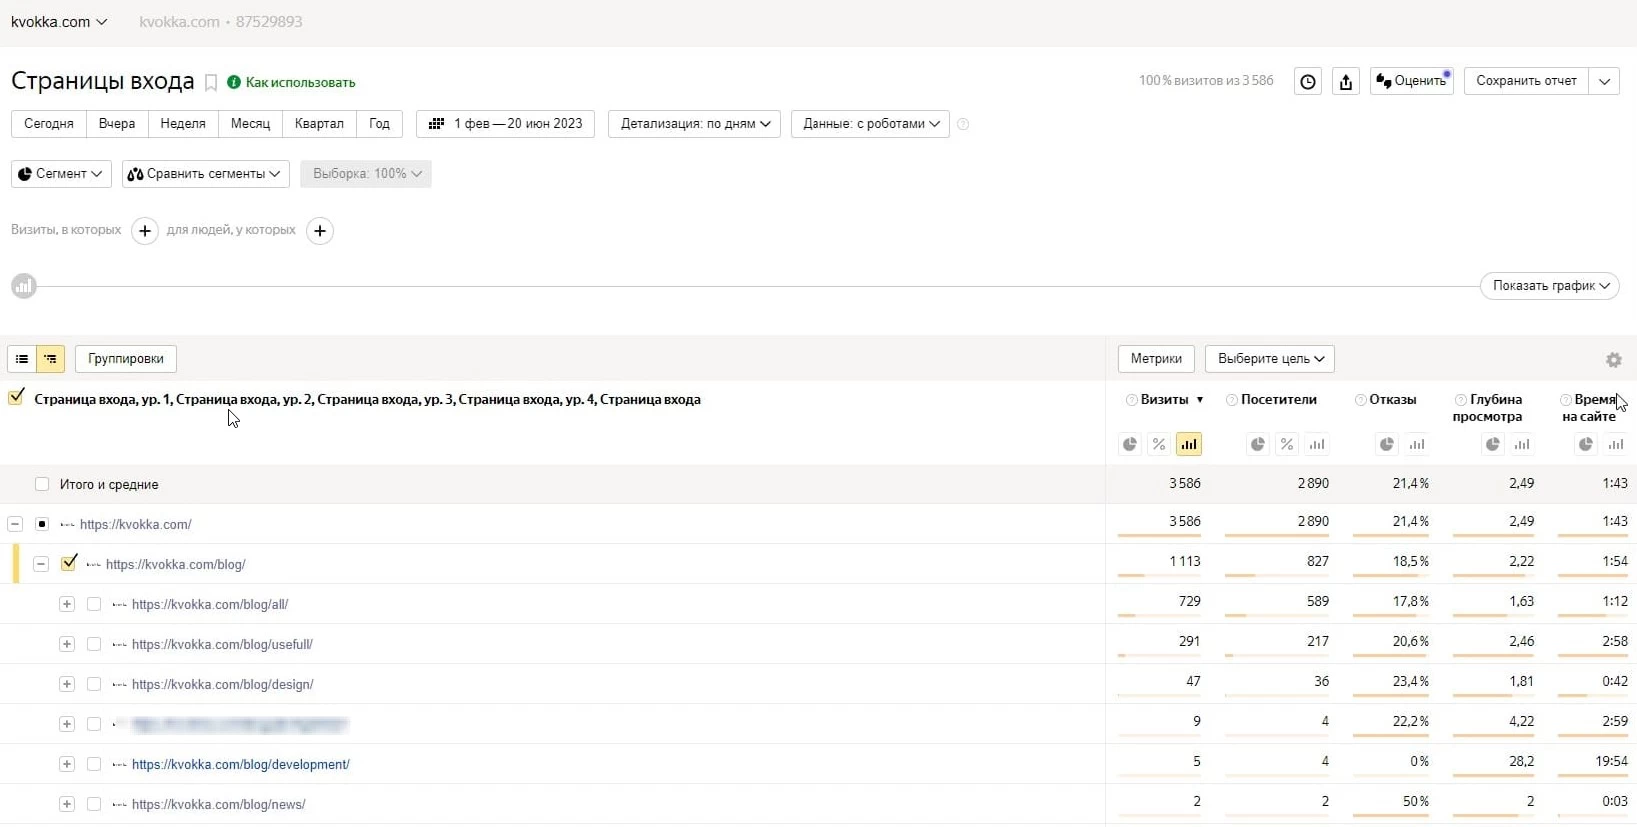Check the blog/news/ row checkbox
Screen dimensions: 1637x827
click(x=94, y=804)
